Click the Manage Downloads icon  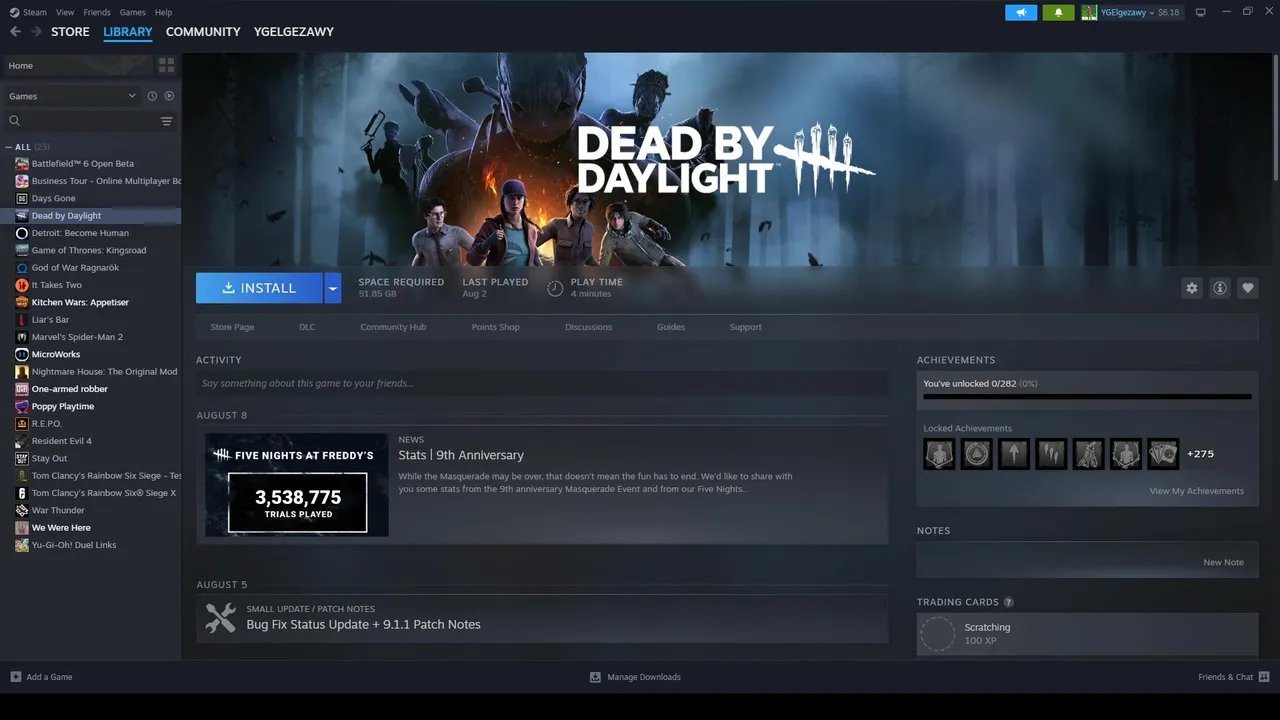click(595, 677)
